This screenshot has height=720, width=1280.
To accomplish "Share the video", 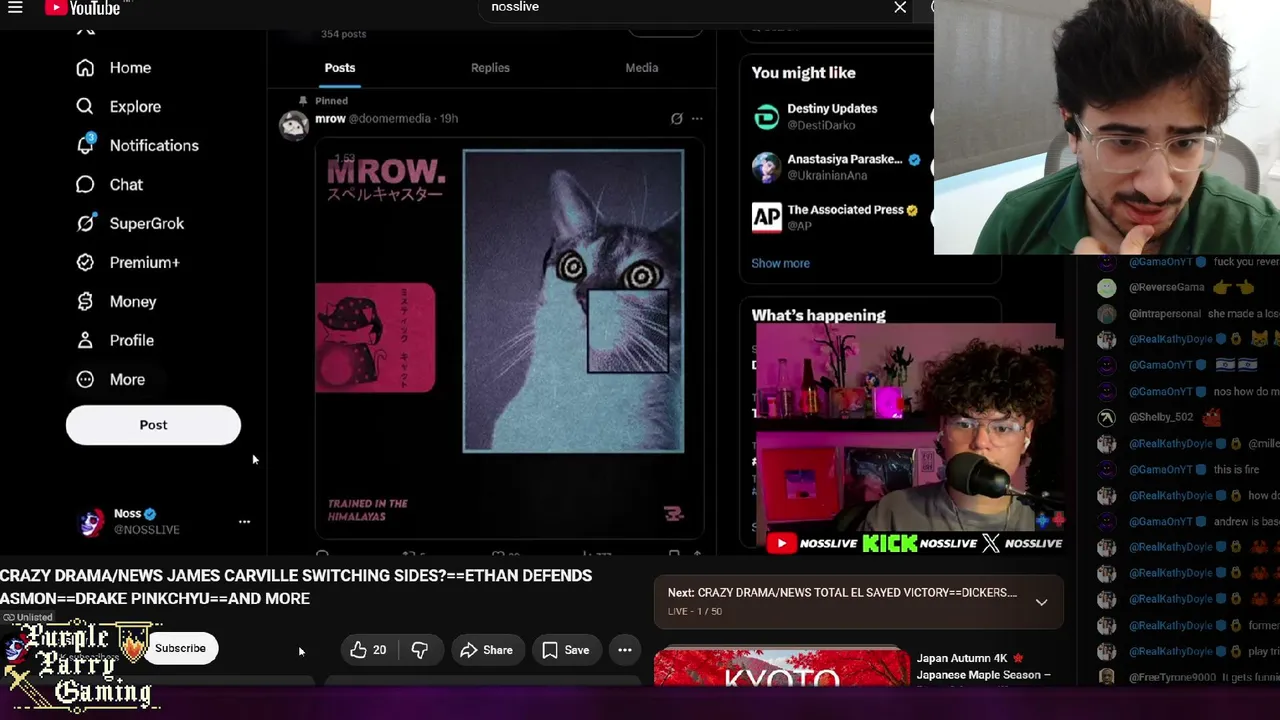I will coord(486,650).
